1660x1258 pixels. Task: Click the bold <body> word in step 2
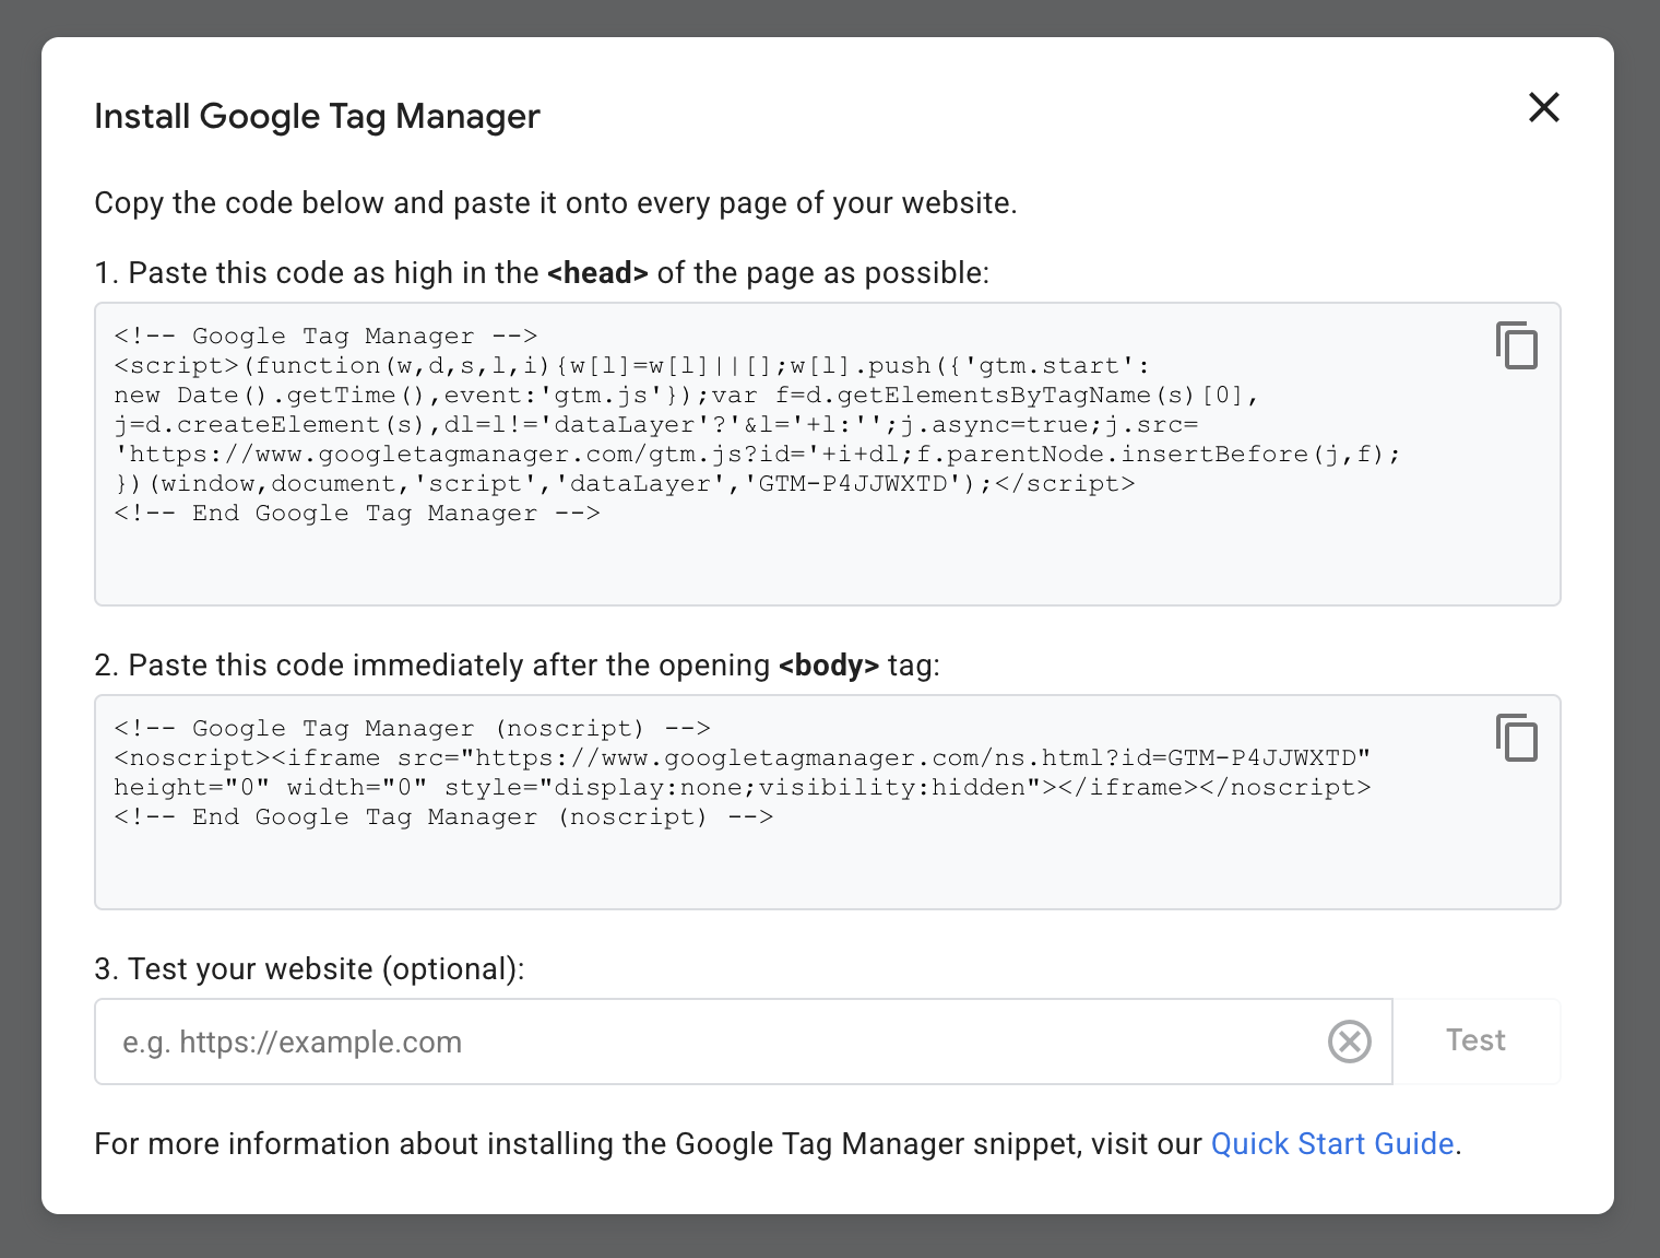[x=828, y=666]
